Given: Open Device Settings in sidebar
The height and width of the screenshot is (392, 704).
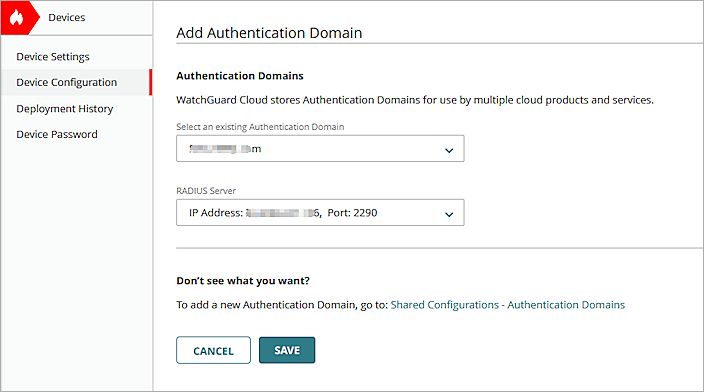Looking at the screenshot, I should 53,57.
